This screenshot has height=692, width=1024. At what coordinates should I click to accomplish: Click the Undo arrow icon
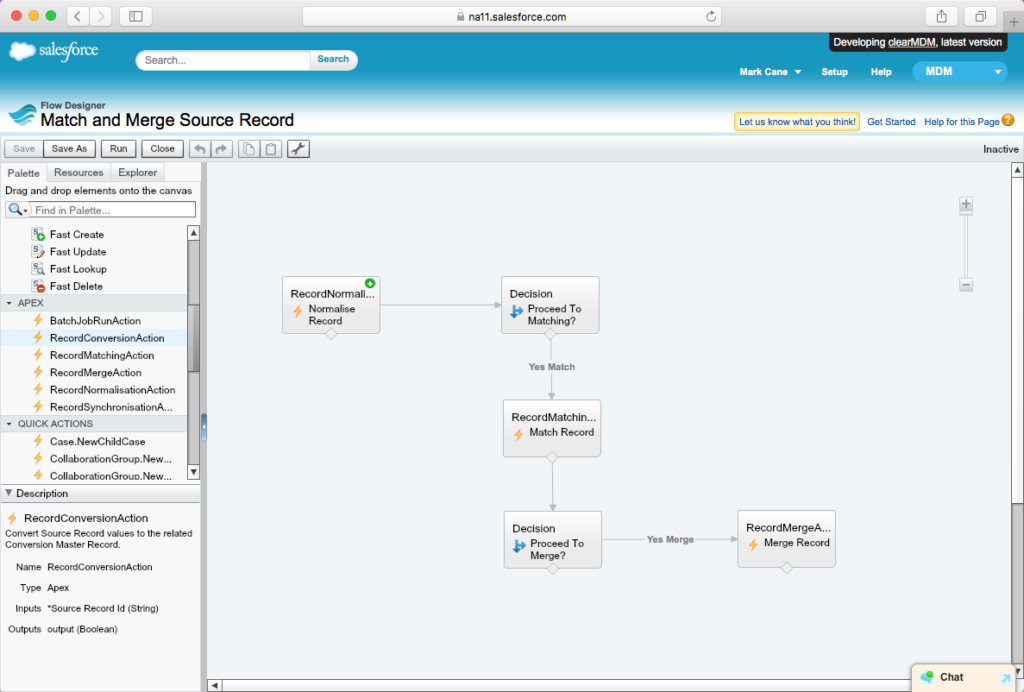(x=199, y=148)
